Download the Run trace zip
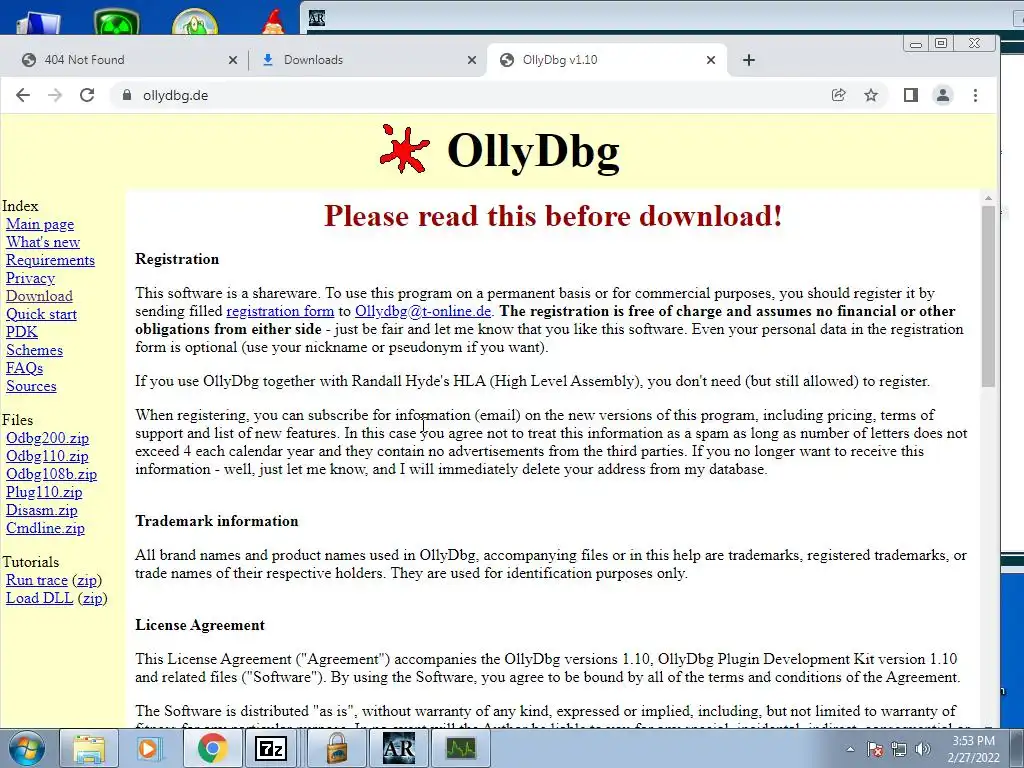1024x768 pixels. pyautogui.click(x=87, y=580)
